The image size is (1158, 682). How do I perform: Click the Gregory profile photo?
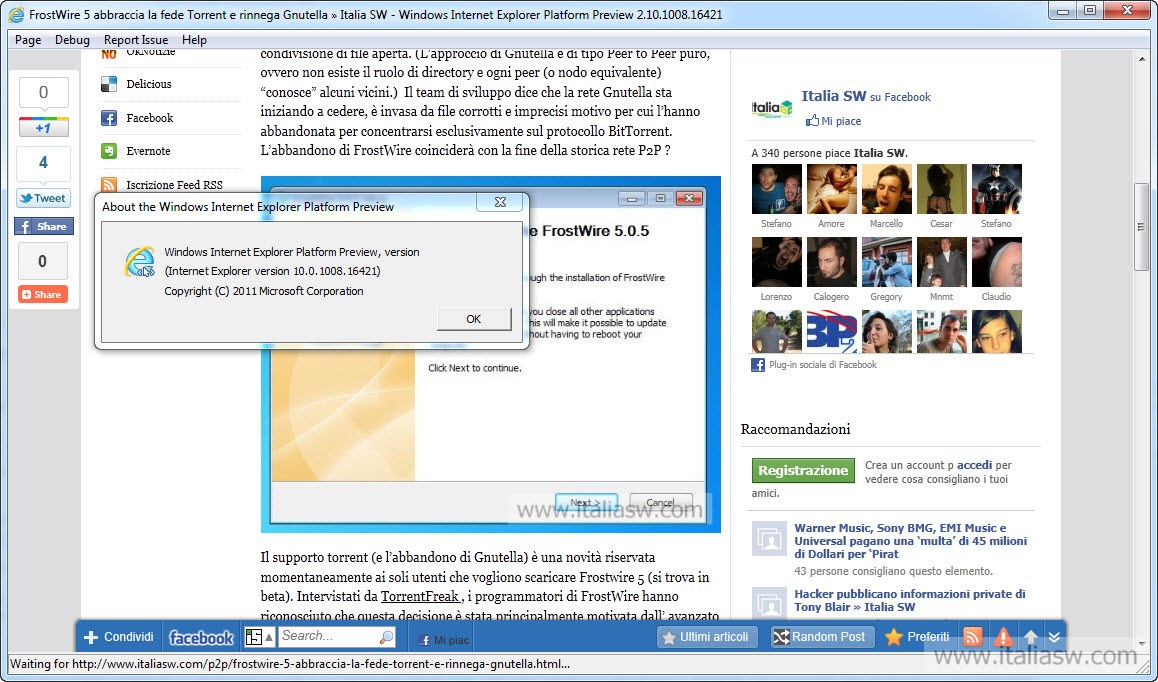887,262
